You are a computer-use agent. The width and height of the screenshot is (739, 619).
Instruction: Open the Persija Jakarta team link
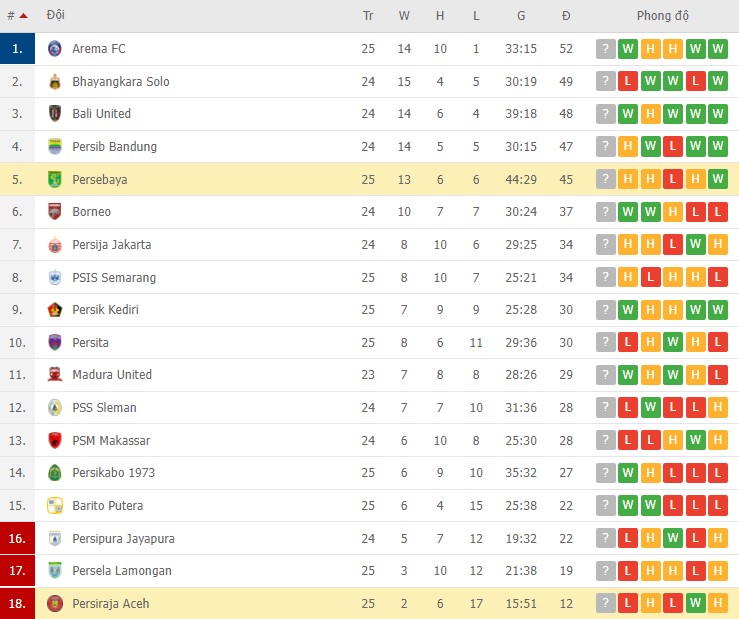112,245
